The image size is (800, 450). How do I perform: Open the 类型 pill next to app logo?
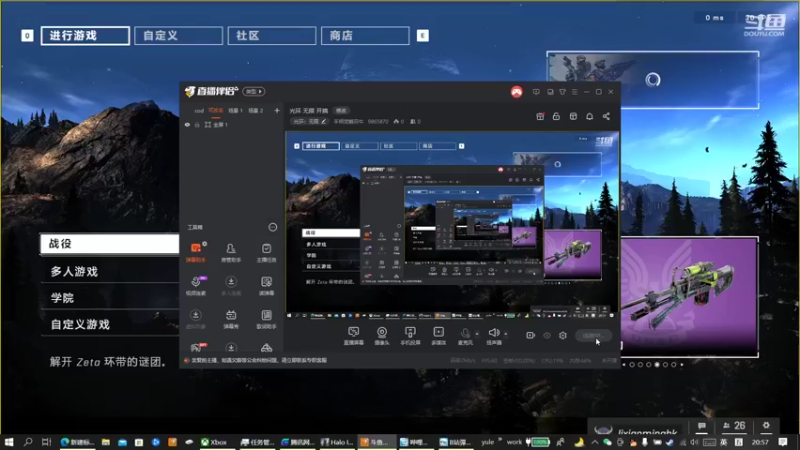click(254, 91)
